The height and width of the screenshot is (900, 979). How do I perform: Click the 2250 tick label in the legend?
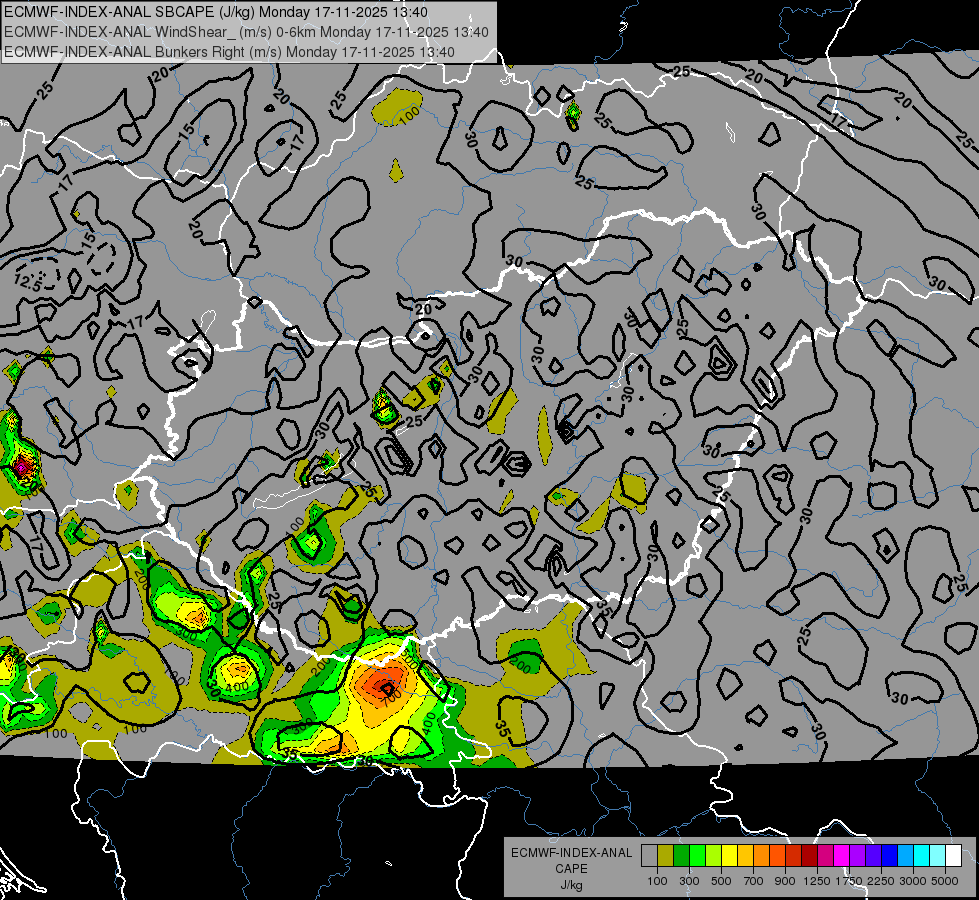pyautogui.click(x=881, y=881)
